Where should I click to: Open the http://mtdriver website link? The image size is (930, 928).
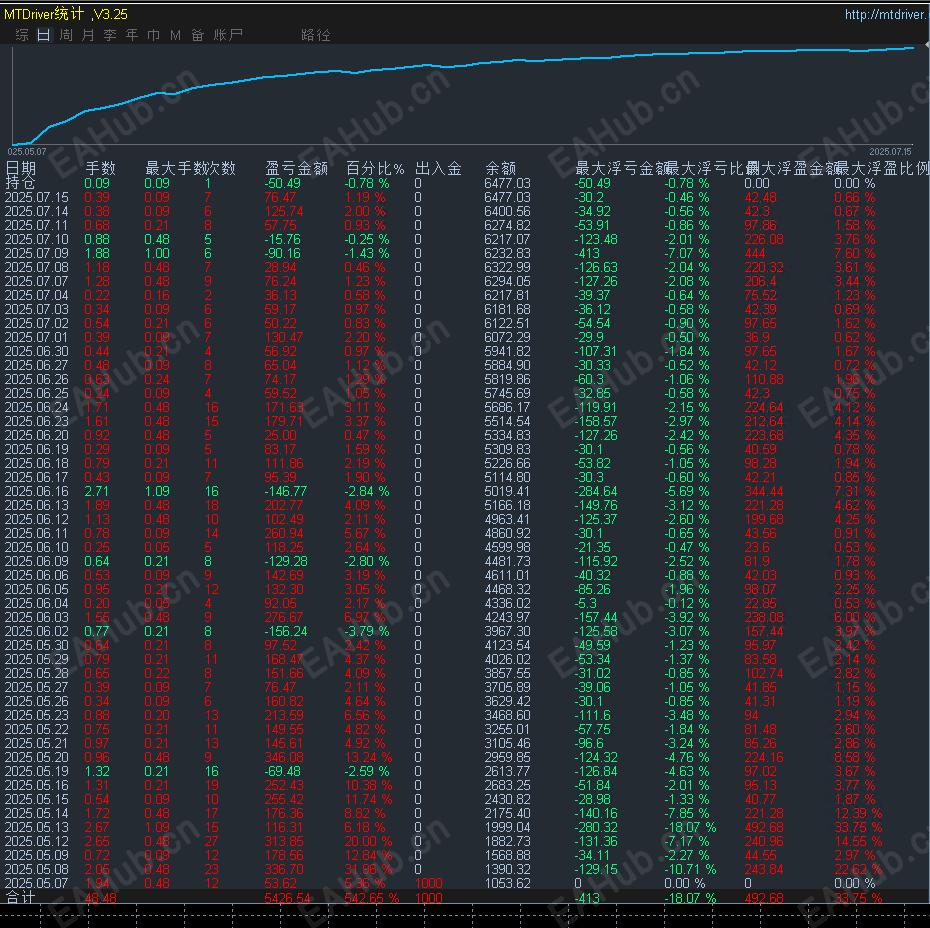click(886, 14)
